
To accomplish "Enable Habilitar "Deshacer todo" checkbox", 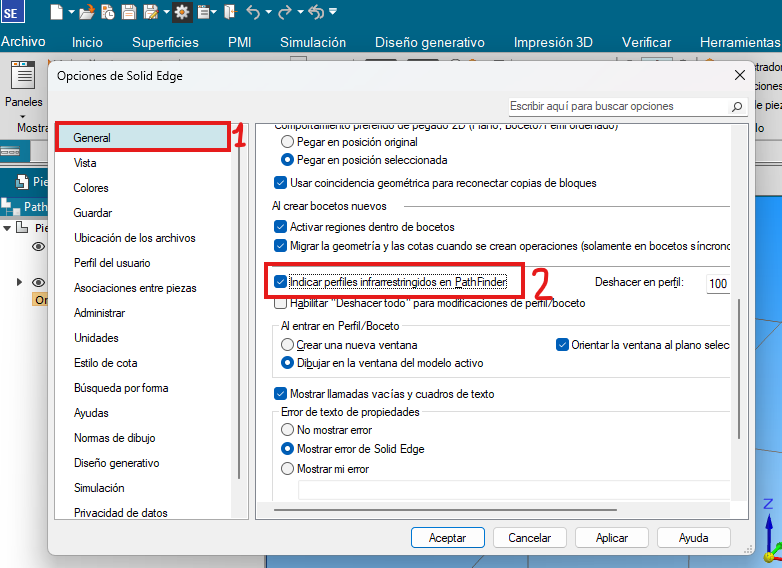I will click(x=280, y=303).
